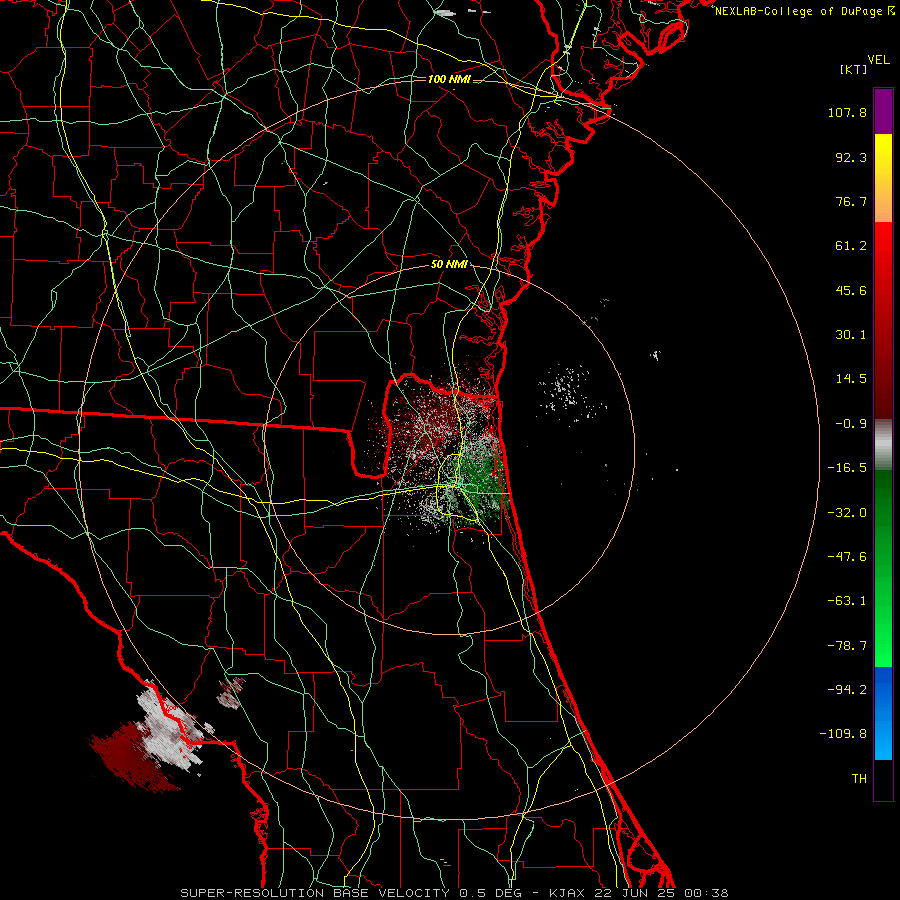The width and height of the screenshot is (900, 900).
Task: Click the 92.3 velocity scale label
Action: 851,157
